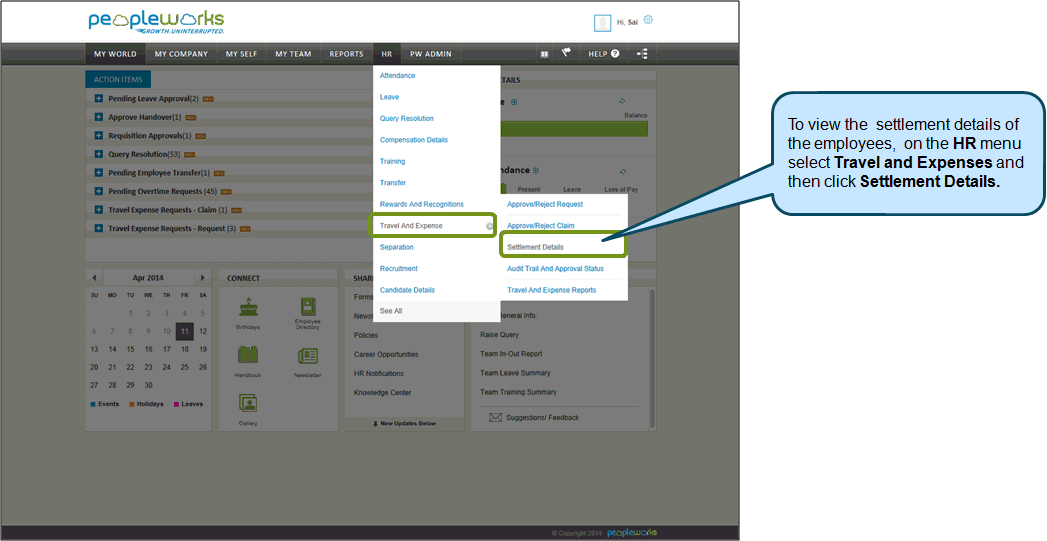Screen dimensions: 1047x541
Task: Click the peopleworks logo
Action: pos(156,22)
